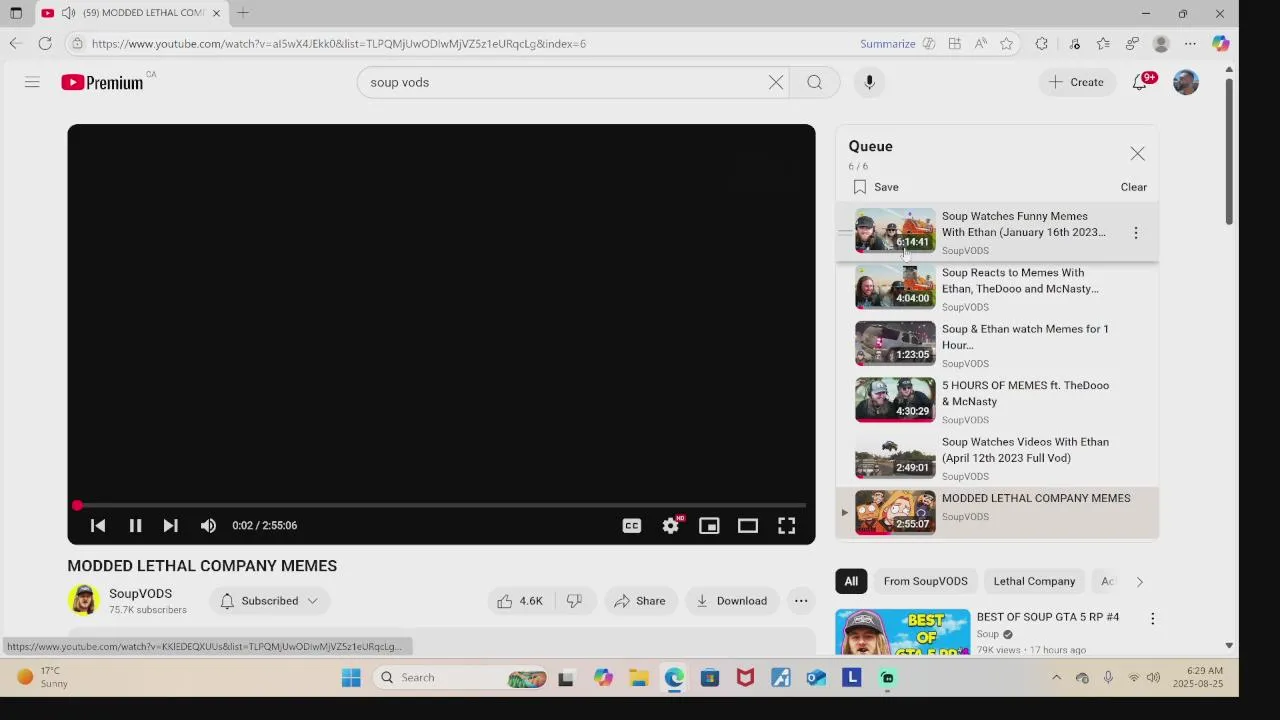The image size is (1280, 720).
Task: Mute the video volume
Action: coord(208,525)
